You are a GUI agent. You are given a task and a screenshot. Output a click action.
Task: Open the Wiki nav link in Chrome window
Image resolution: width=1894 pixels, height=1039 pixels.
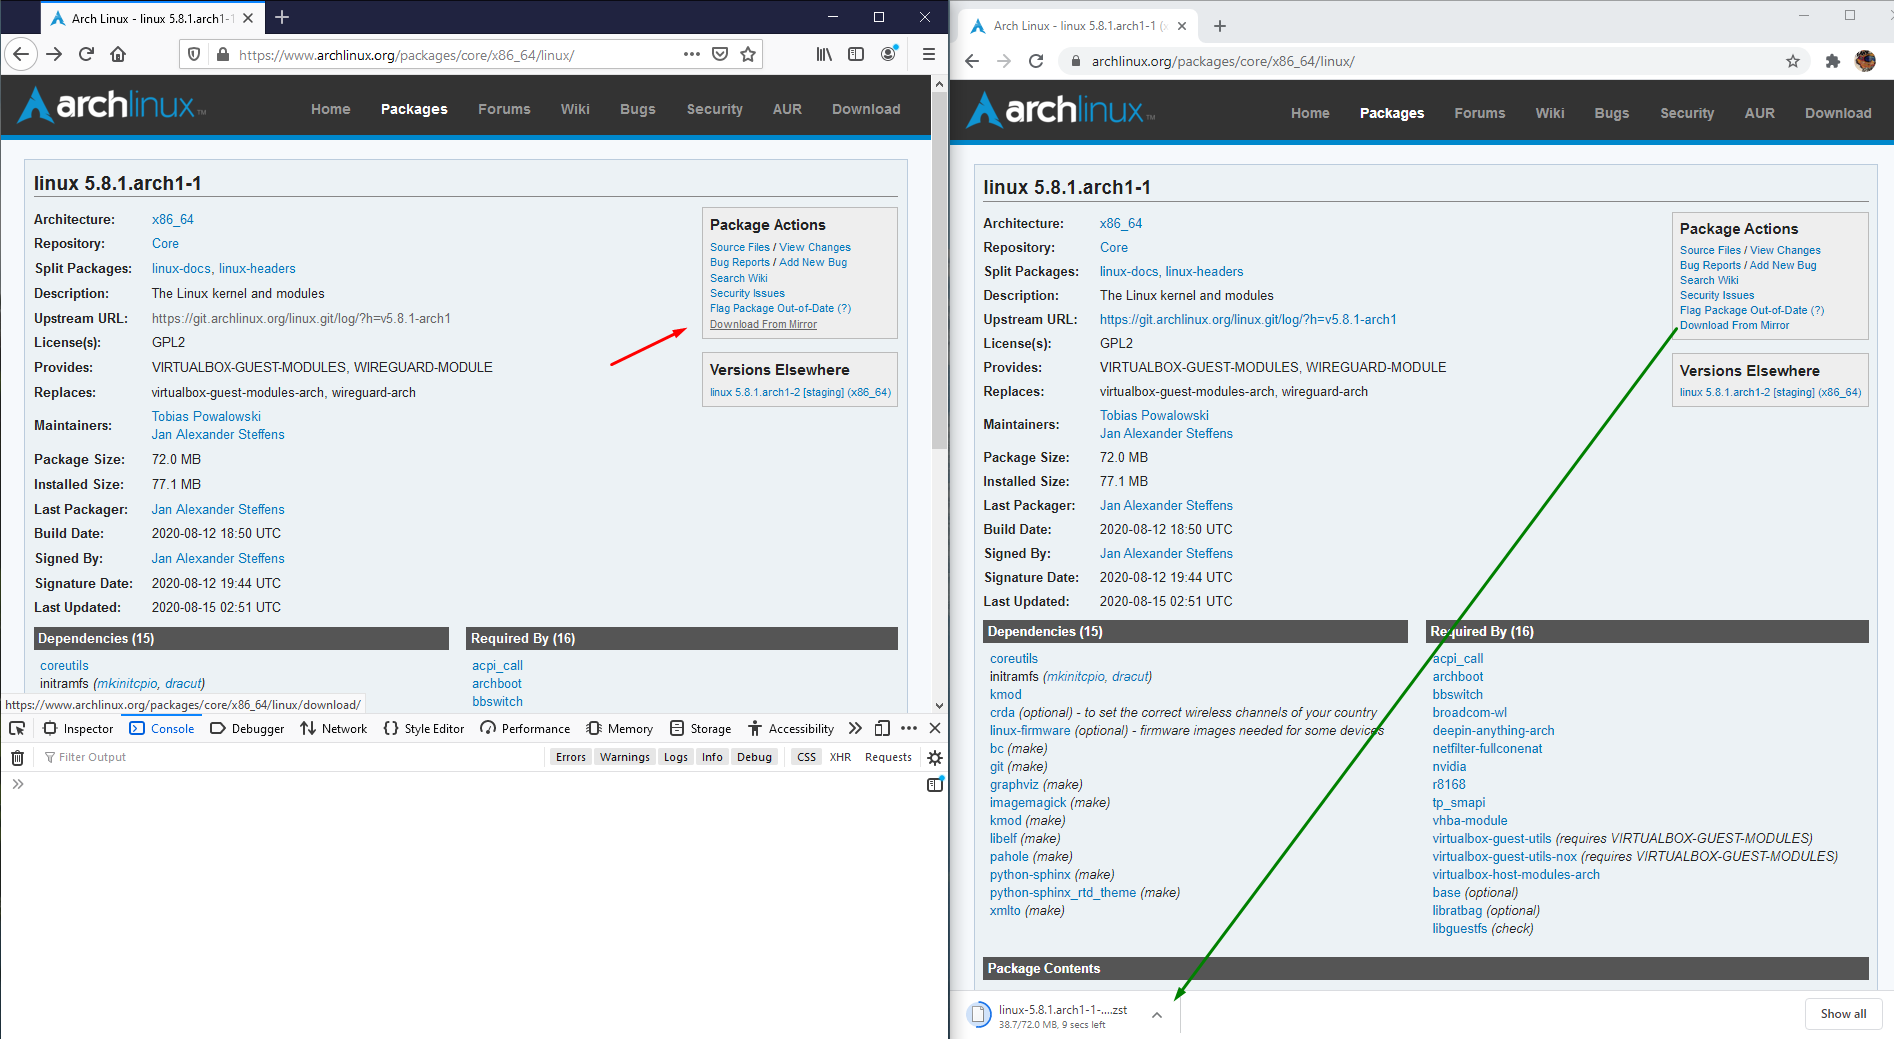click(x=1550, y=113)
